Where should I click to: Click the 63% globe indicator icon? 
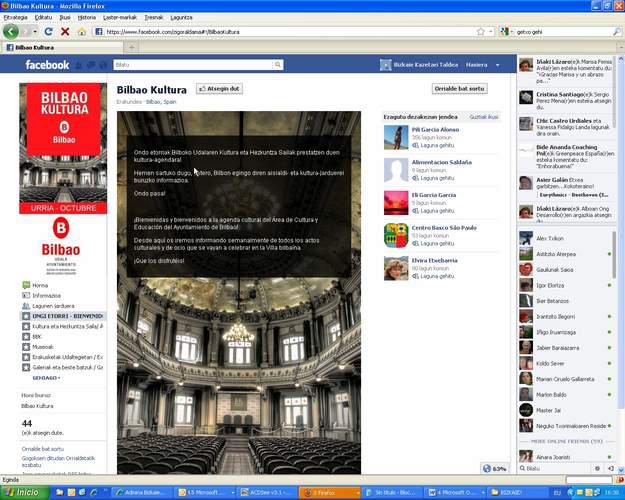[x=487, y=469]
